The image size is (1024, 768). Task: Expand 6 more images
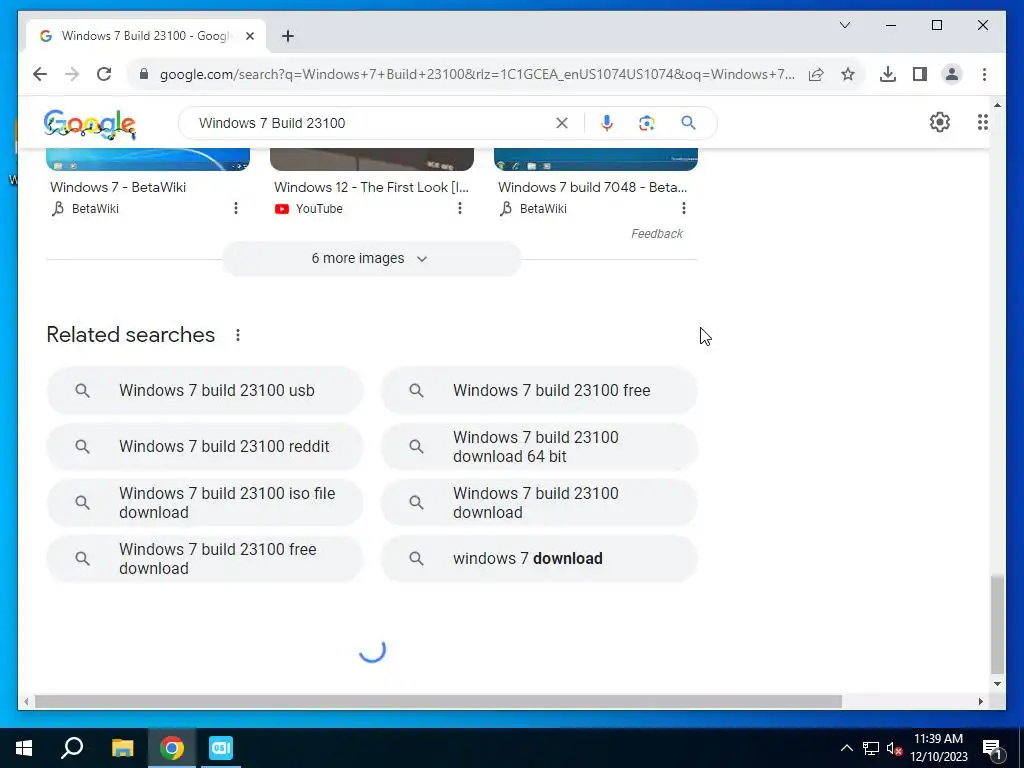371,259
